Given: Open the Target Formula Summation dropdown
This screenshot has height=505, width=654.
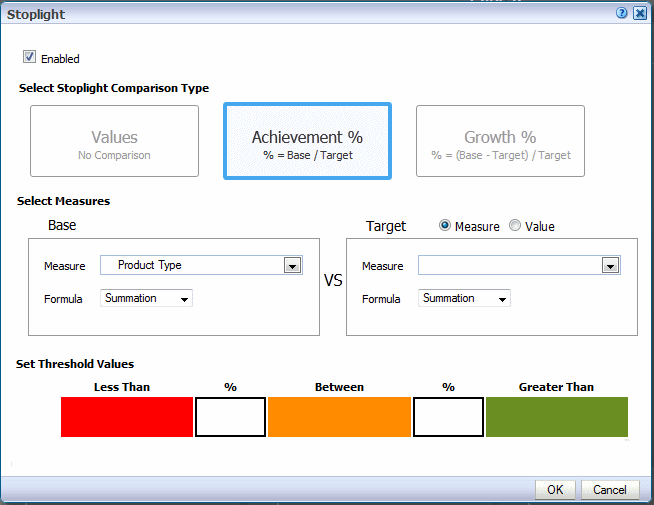Looking at the screenshot, I should pyautogui.click(x=464, y=298).
